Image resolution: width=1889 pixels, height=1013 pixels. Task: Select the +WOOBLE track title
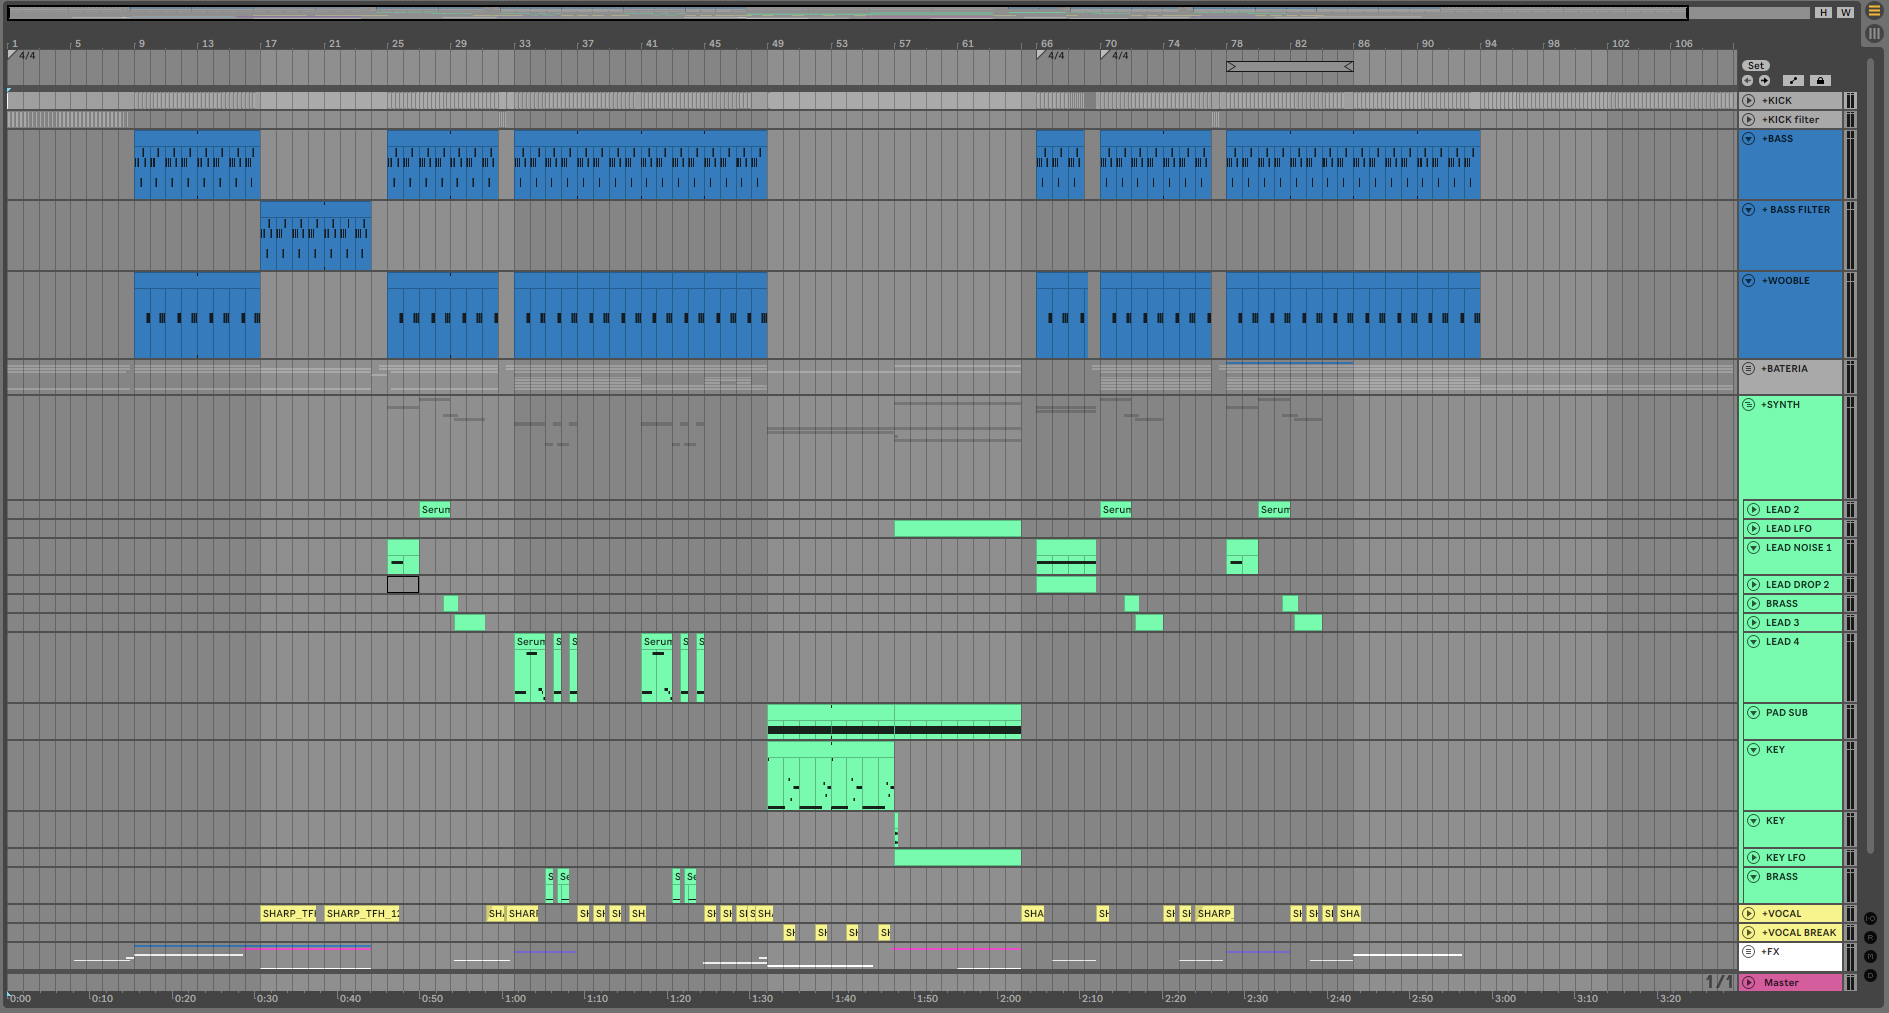pos(1786,281)
